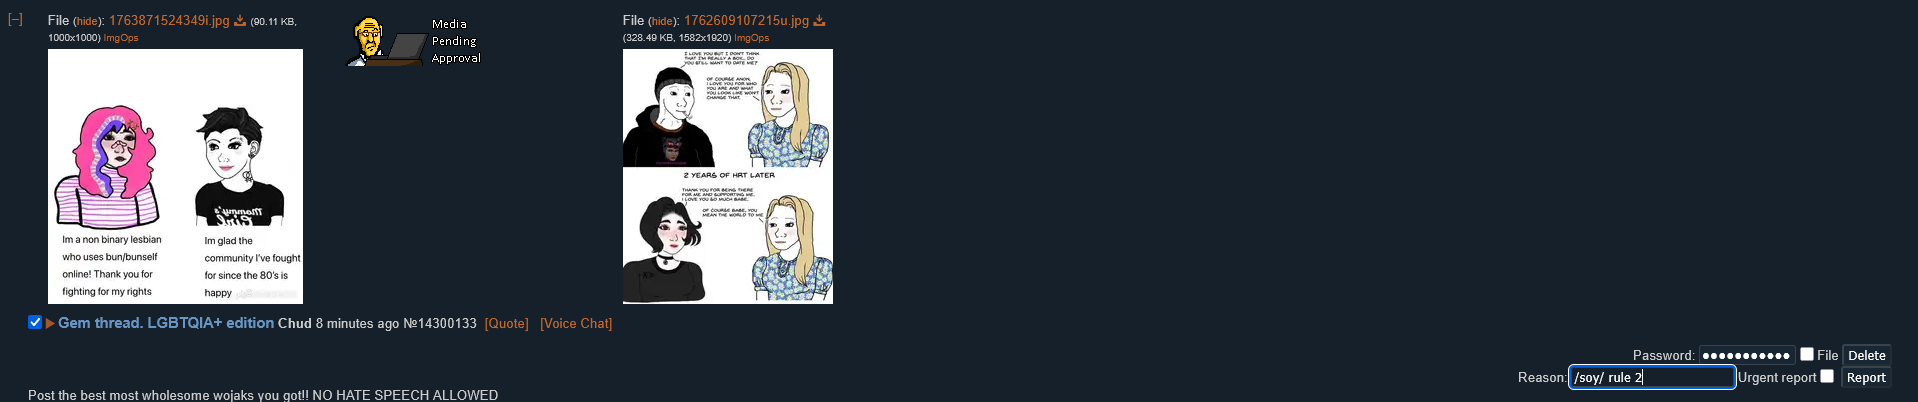This screenshot has height=402, width=1918.
Task: Collapse the thread with the [–] toggle
Action: pos(15,20)
